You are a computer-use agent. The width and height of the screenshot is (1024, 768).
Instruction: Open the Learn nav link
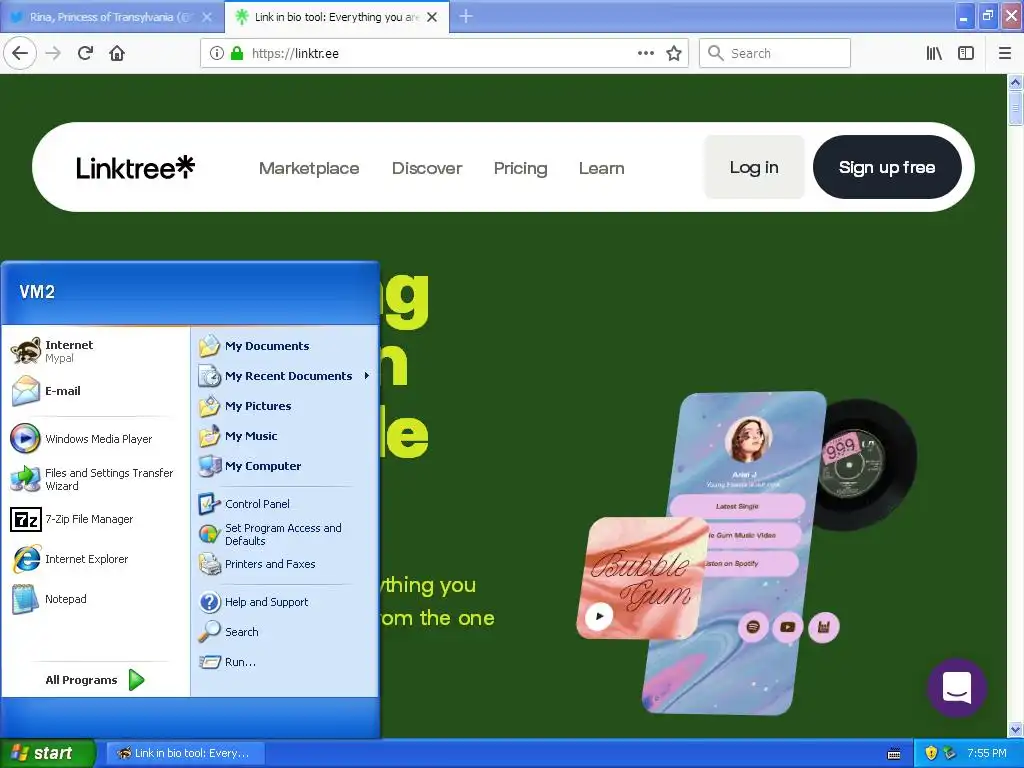coord(601,168)
